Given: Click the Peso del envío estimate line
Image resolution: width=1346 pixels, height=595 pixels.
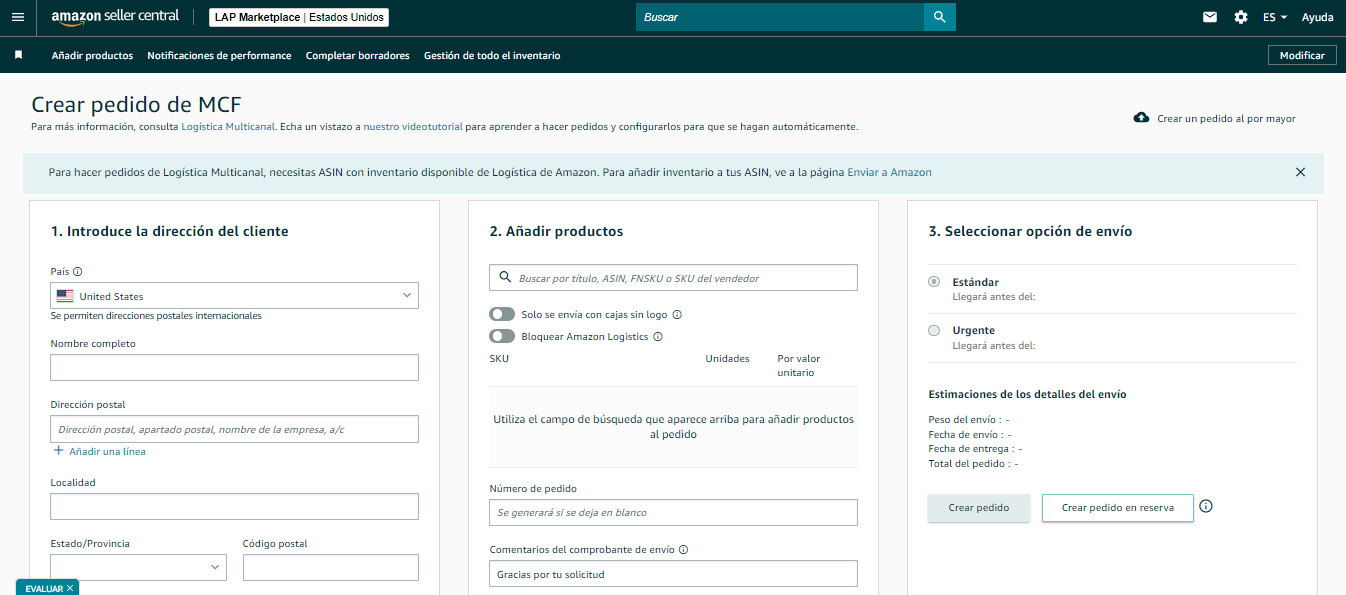Looking at the screenshot, I should tap(969, 420).
